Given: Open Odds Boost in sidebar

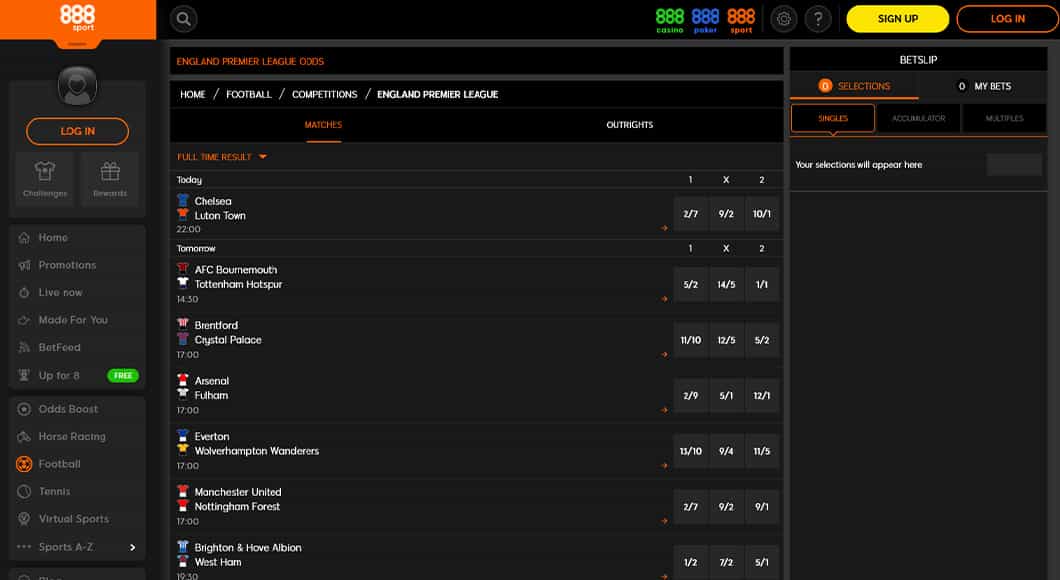Looking at the screenshot, I should [x=78, y=409].
